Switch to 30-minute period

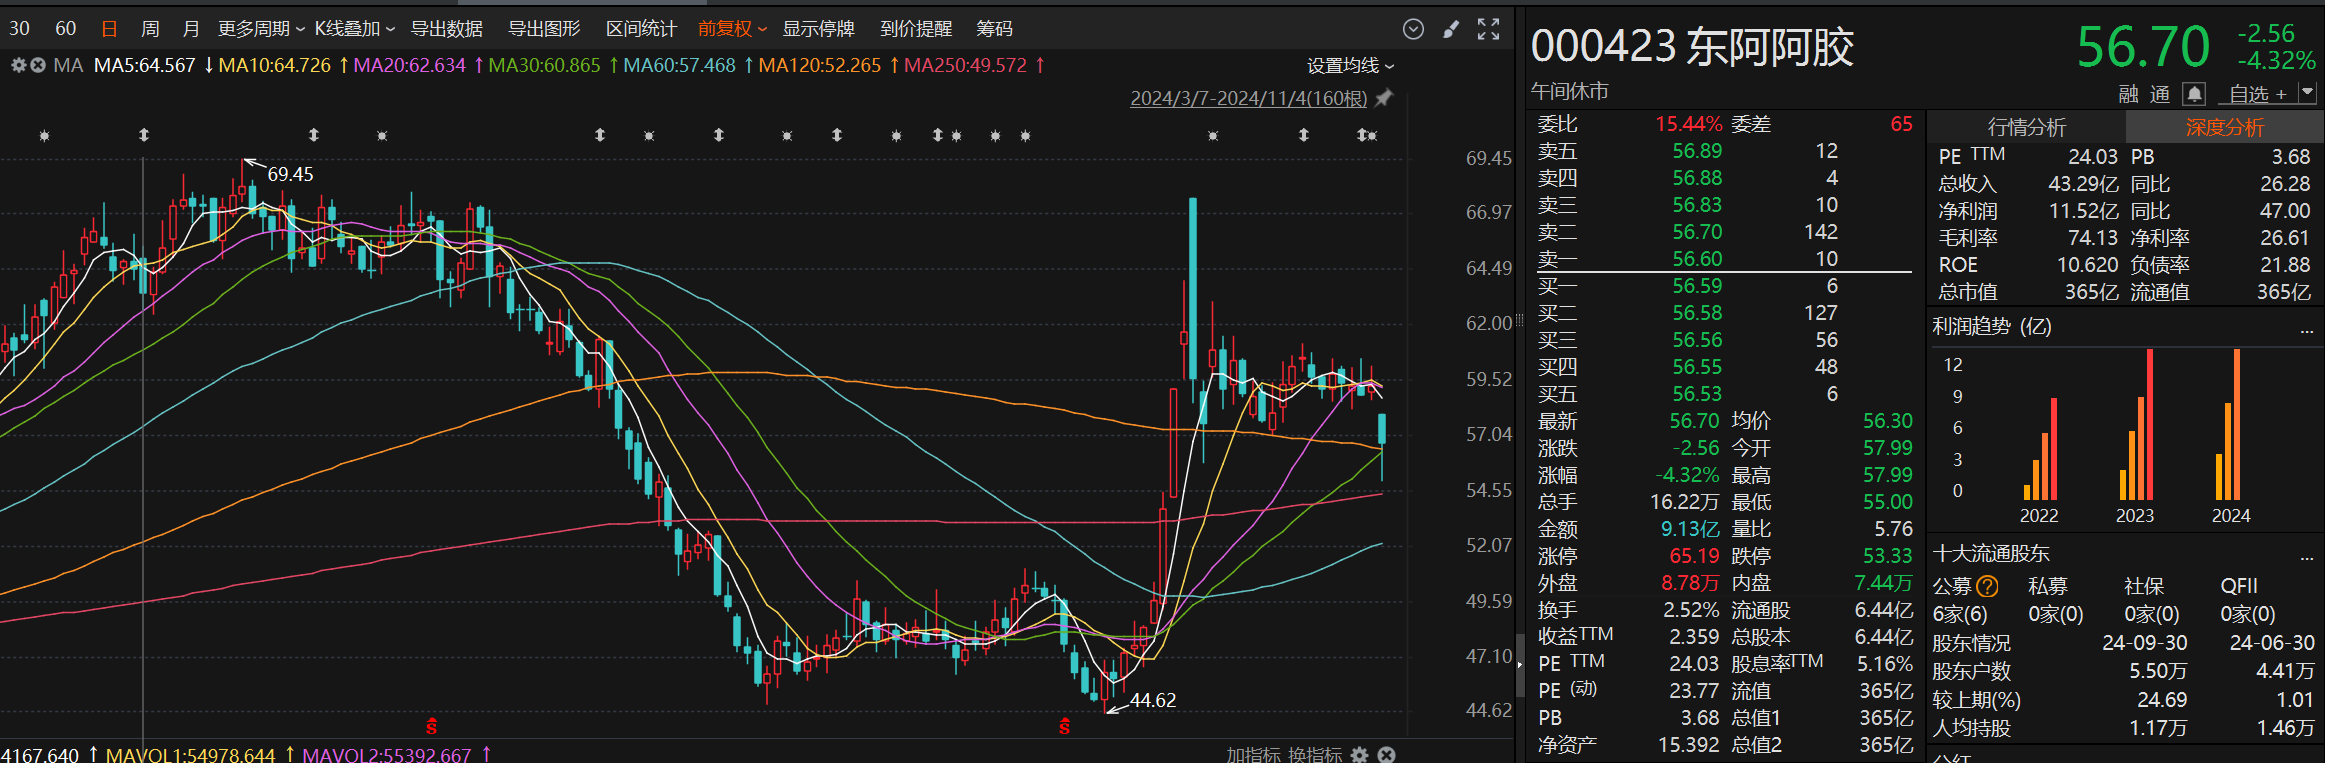point(19,29)
